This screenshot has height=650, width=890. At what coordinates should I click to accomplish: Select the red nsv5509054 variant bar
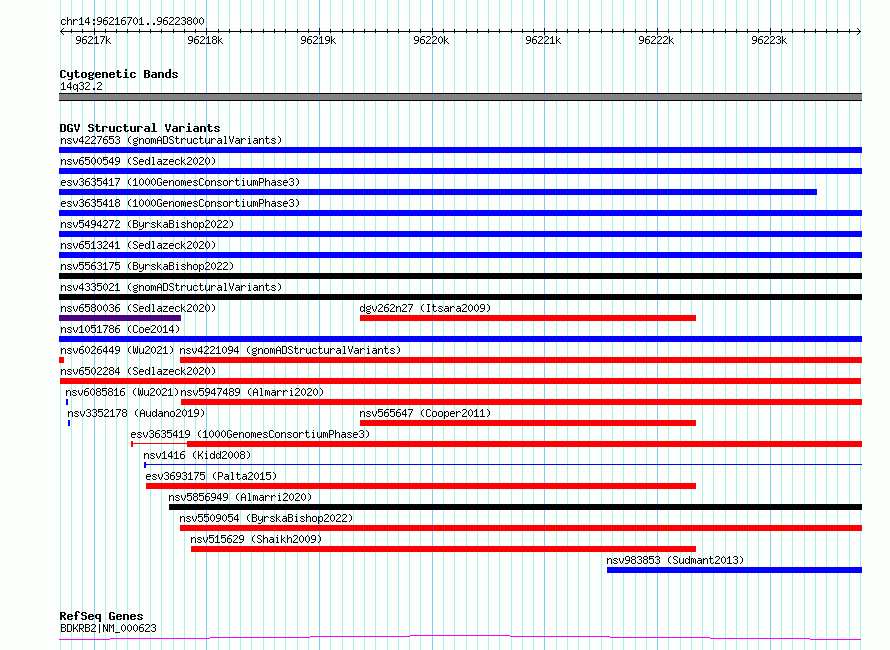click(521, 528)
